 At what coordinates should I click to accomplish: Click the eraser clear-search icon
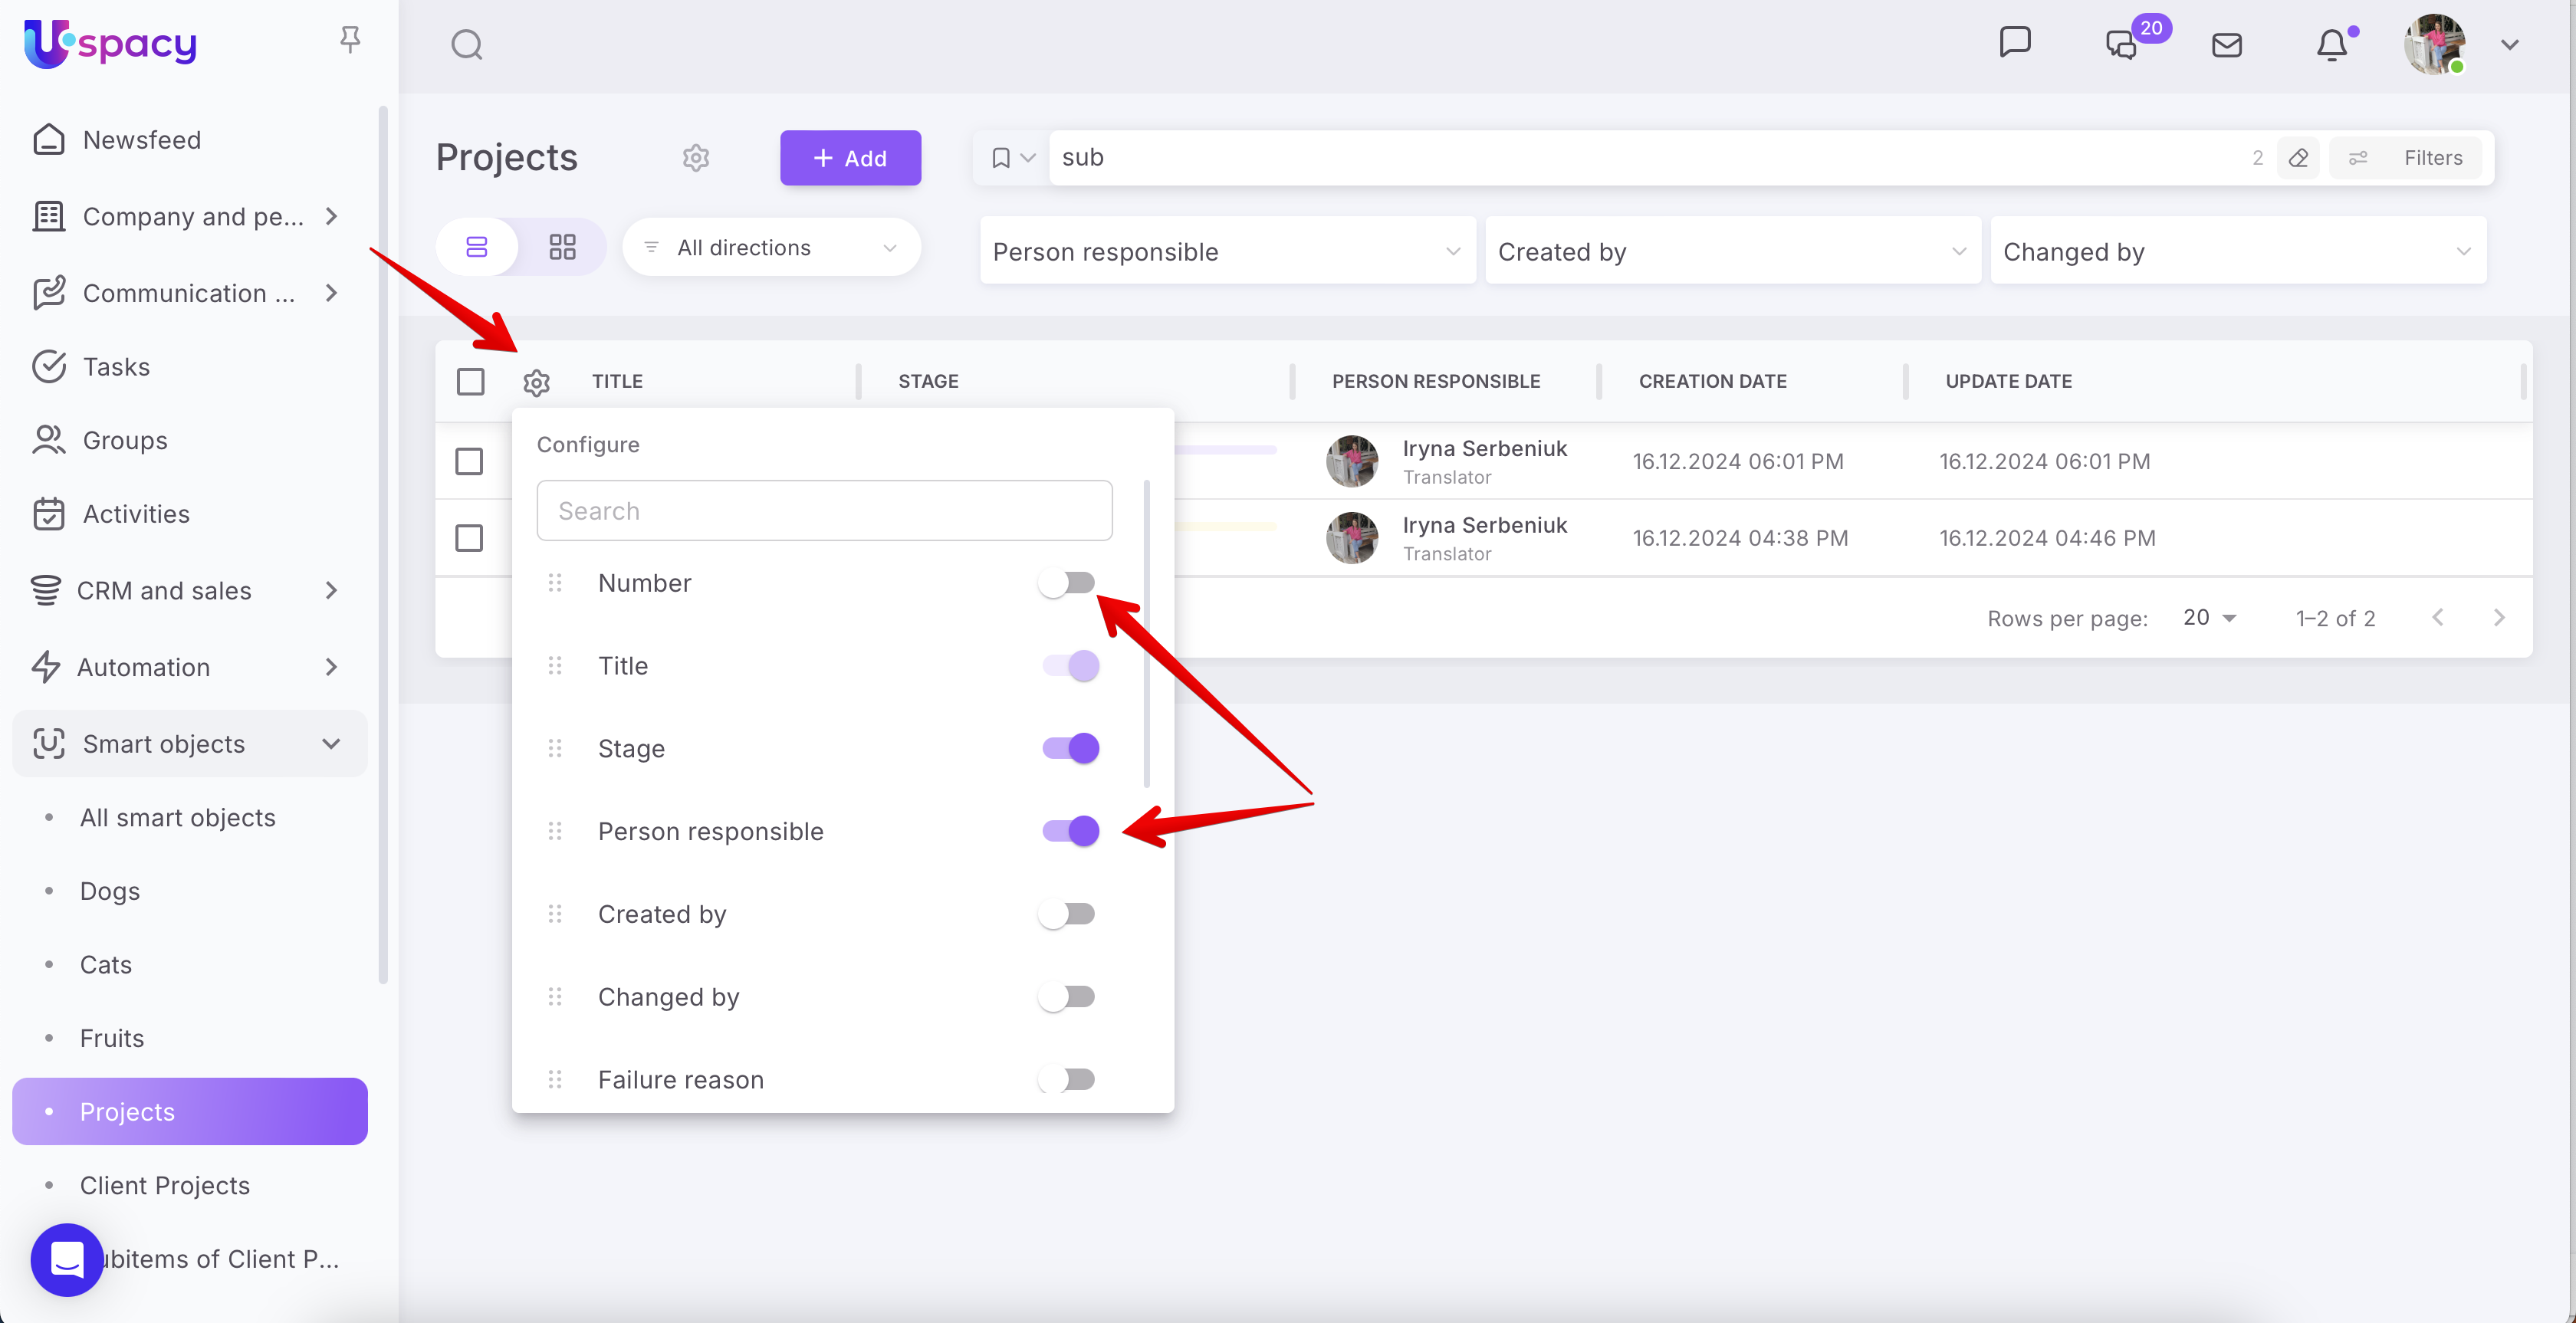coord(2298,158)
